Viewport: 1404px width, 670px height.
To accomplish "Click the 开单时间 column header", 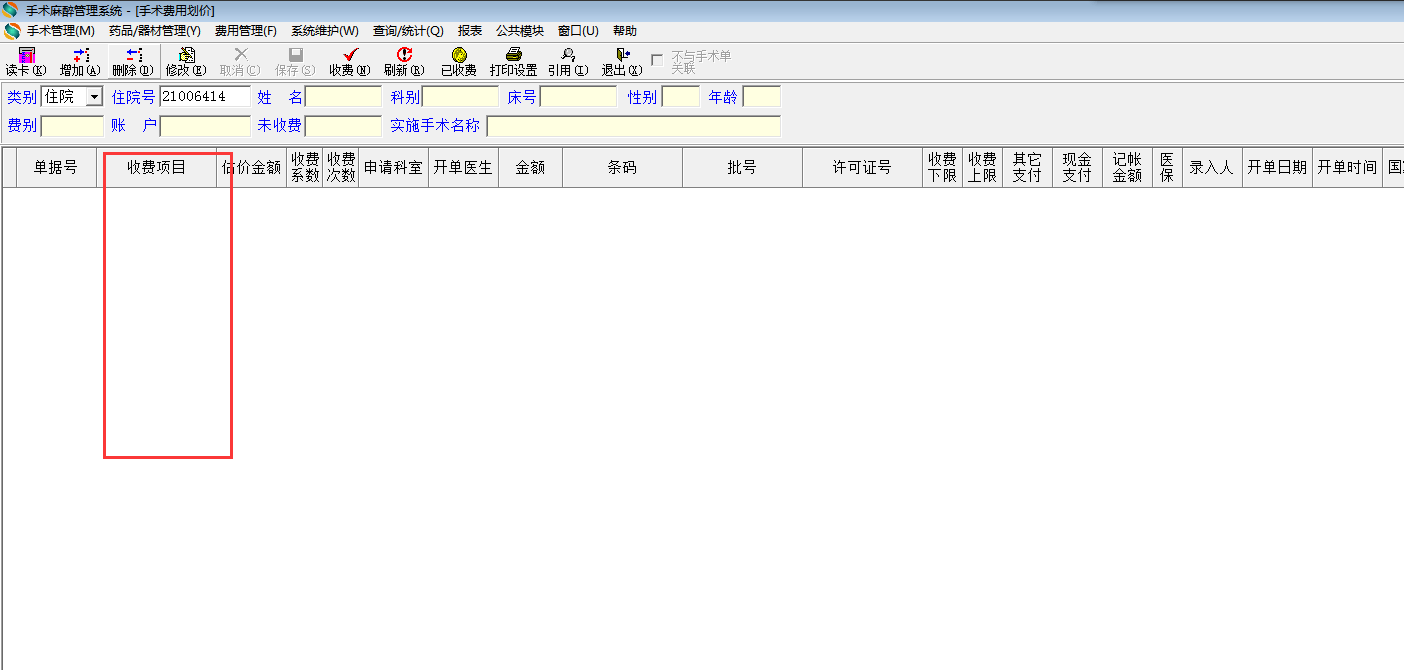I will coord(1347,167).
